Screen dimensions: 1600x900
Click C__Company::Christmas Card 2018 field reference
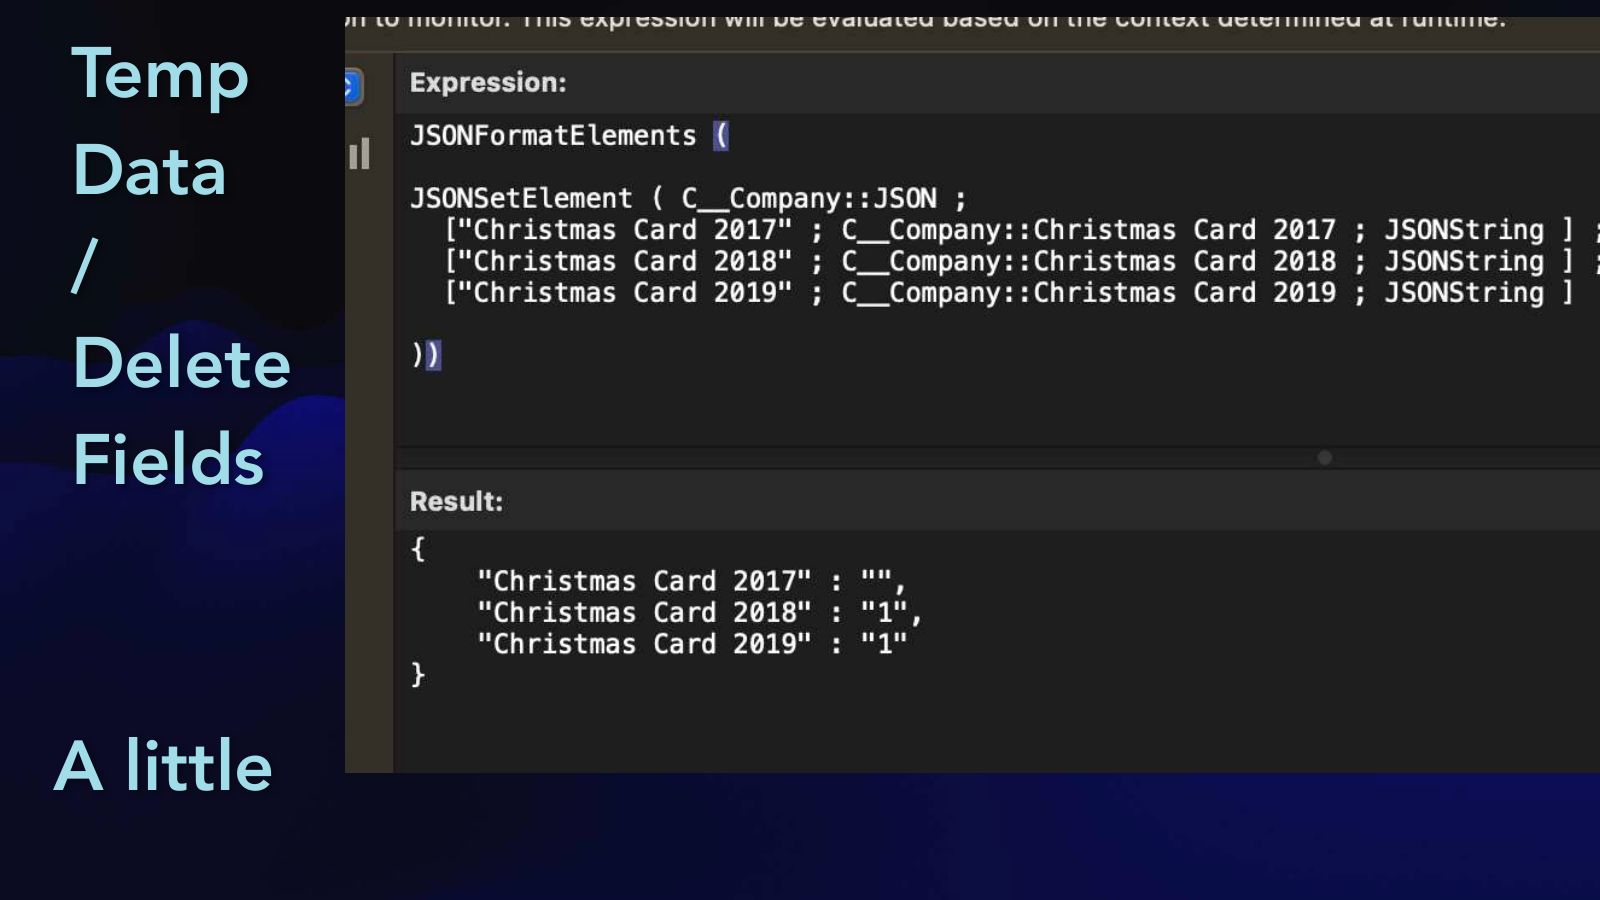click(1089, 261)
